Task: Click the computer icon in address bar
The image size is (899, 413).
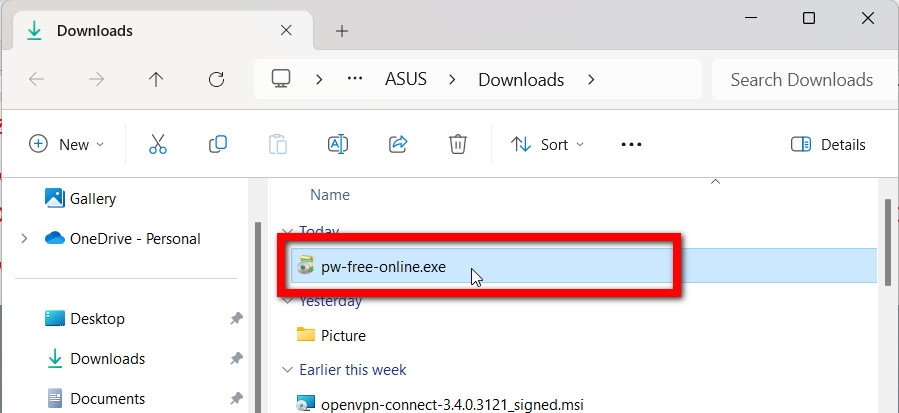Action: tap(281, 79)
